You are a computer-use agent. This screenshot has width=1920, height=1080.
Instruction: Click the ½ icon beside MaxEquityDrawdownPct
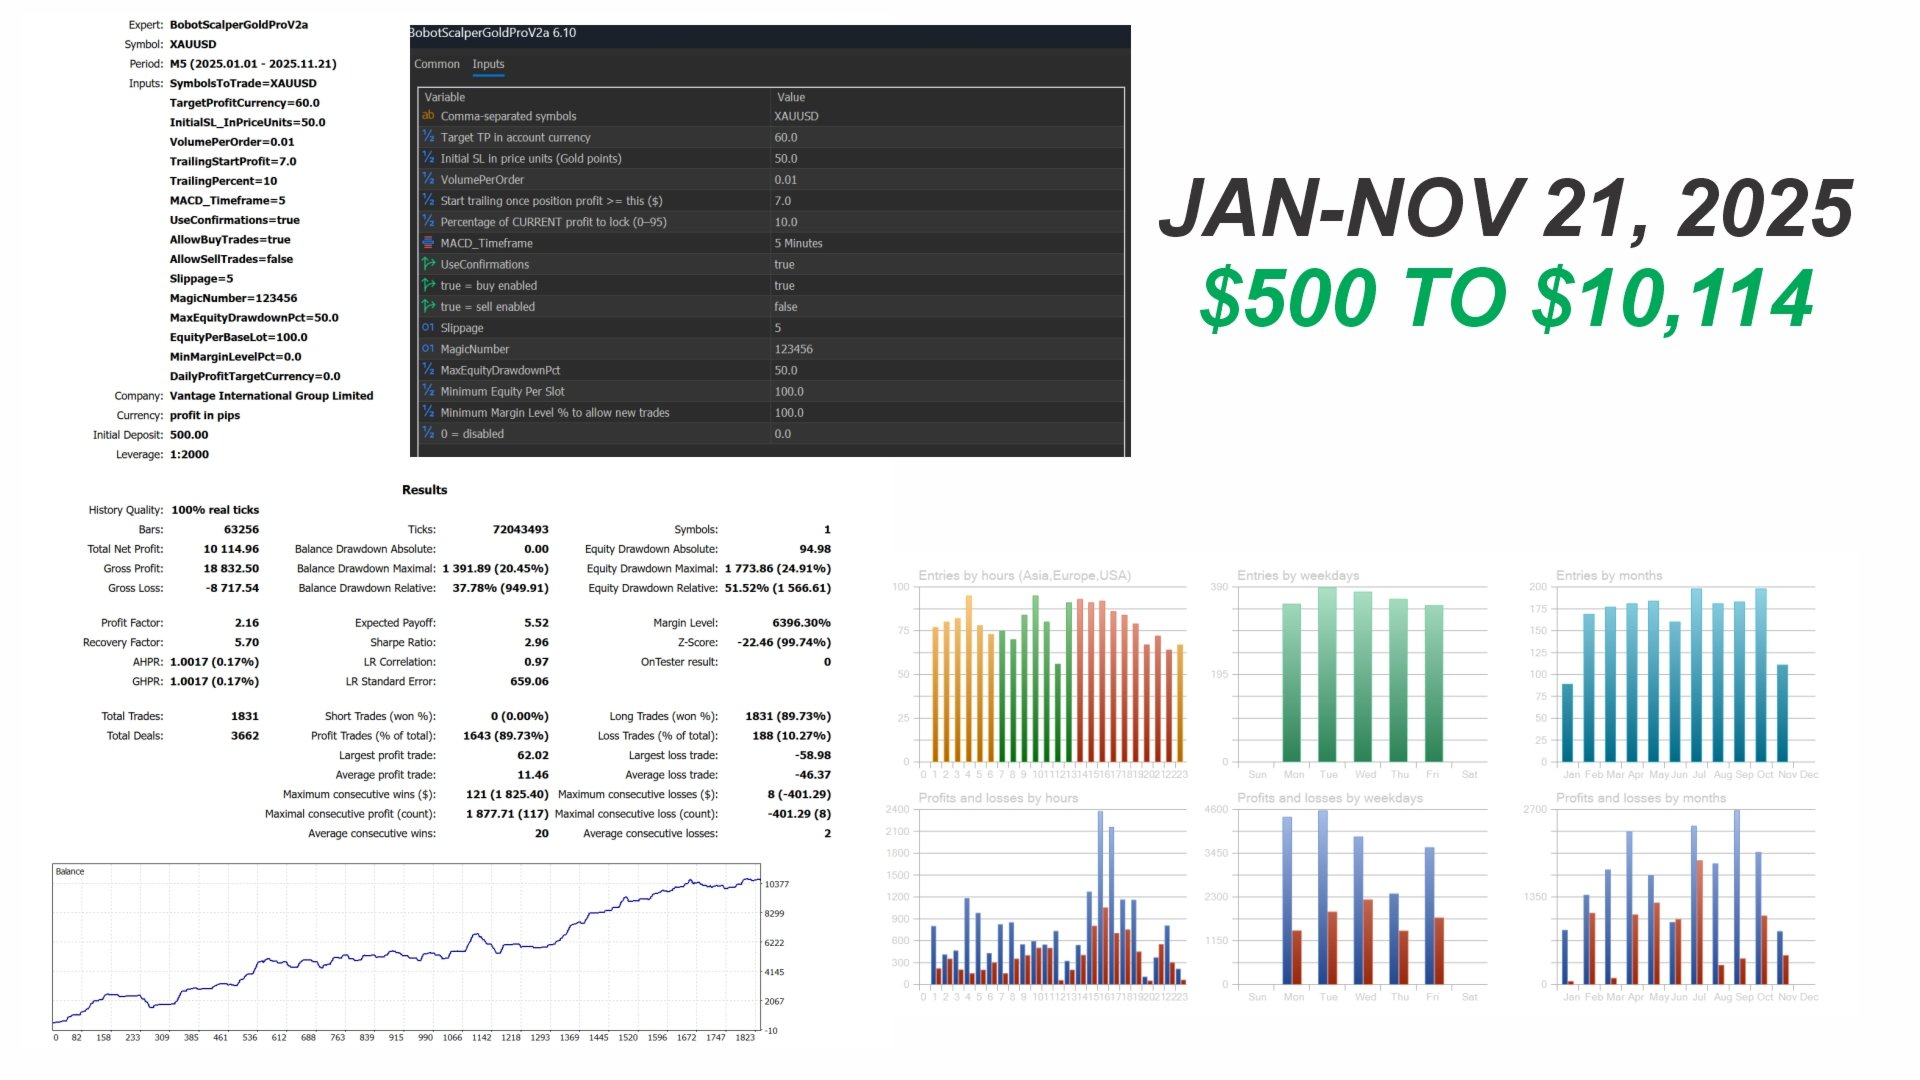(x=428, y=370)
